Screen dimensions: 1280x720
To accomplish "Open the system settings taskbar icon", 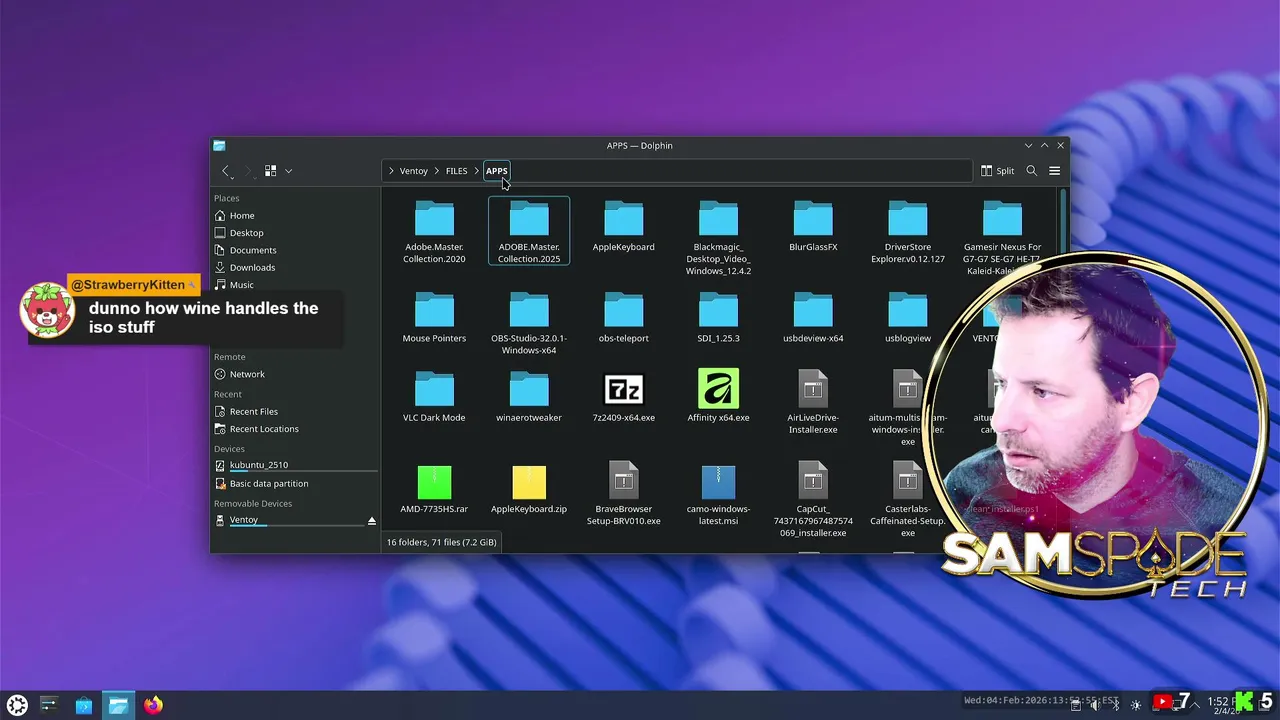I will pyautogui.click(x=49, y=705).
